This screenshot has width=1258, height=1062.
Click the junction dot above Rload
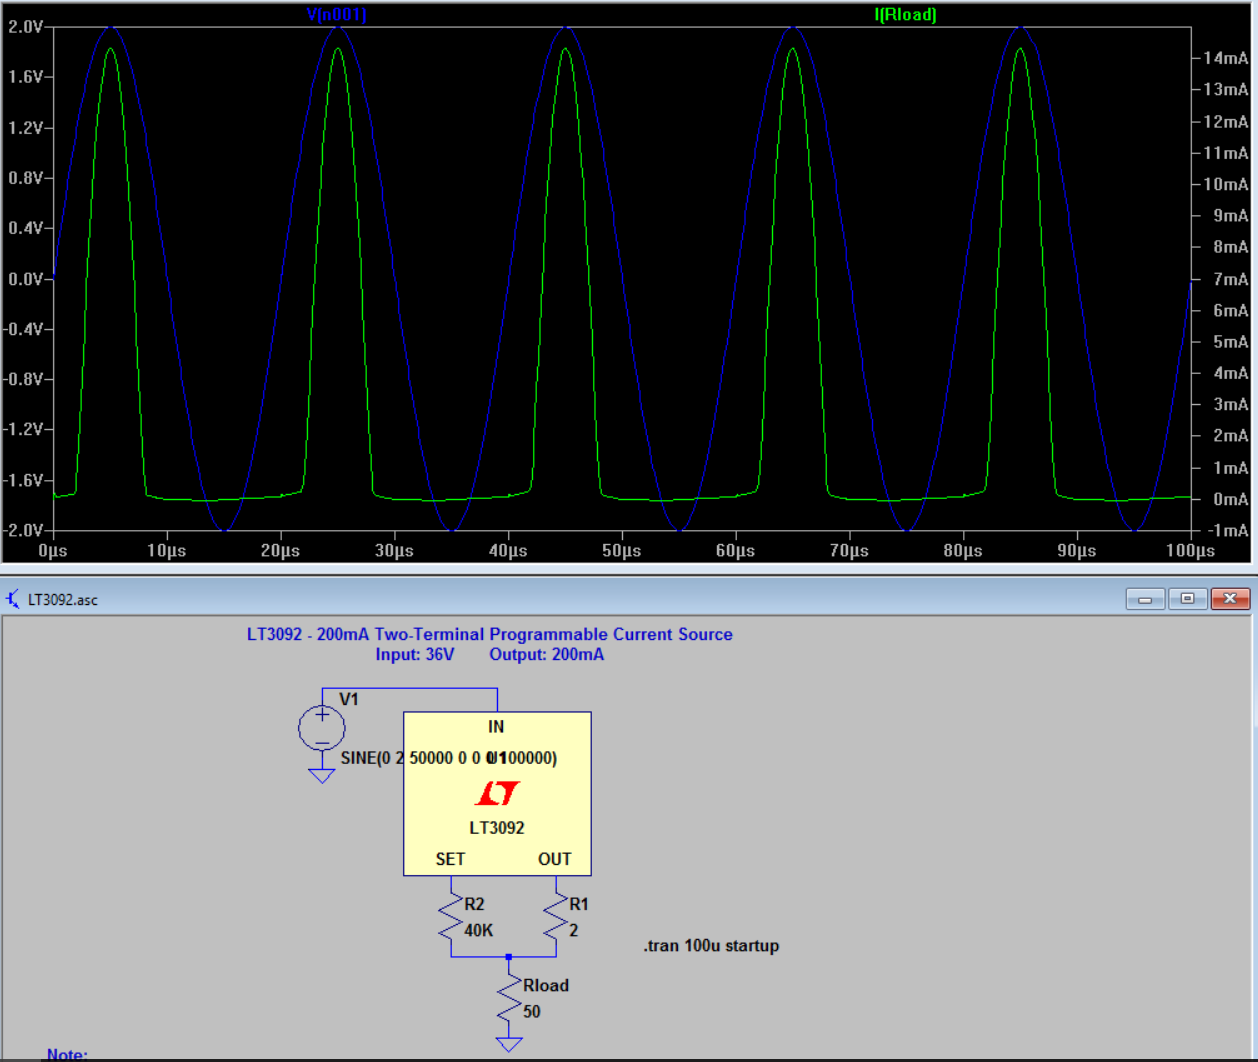tap(509, 957)
